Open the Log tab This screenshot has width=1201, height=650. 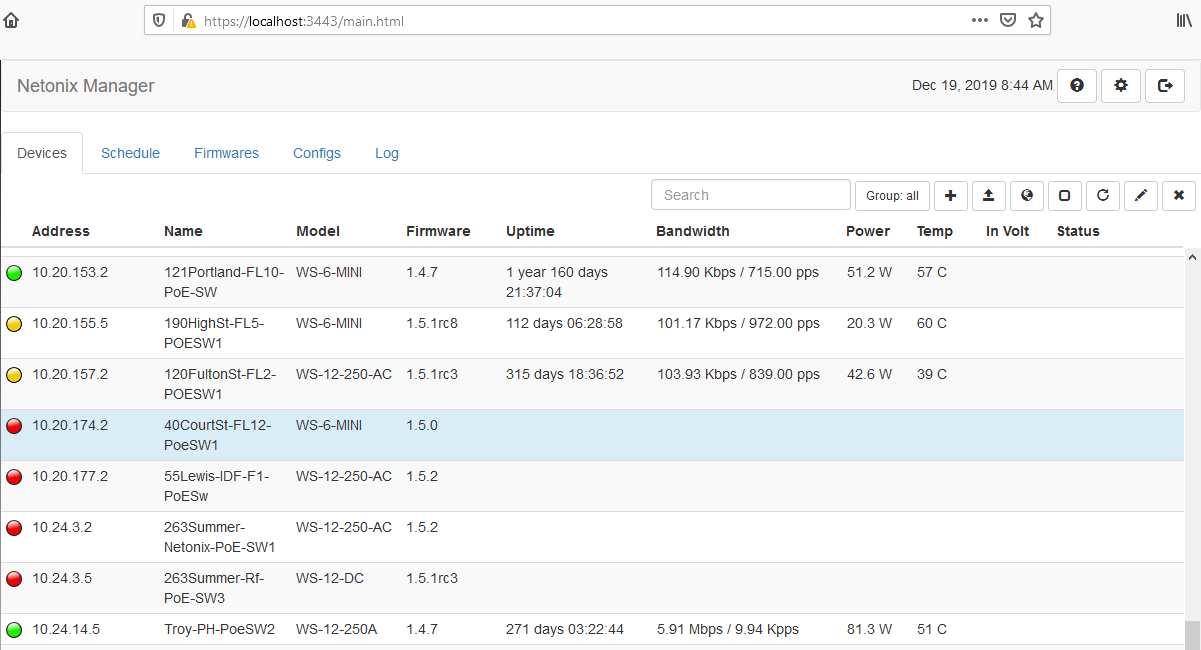pyautogui.click(x=387, y=153)
